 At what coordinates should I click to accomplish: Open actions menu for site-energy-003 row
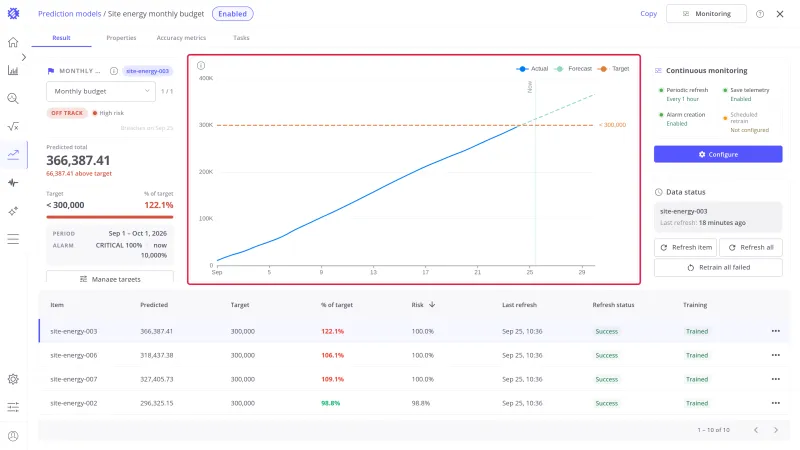click(x=776, y=331)
